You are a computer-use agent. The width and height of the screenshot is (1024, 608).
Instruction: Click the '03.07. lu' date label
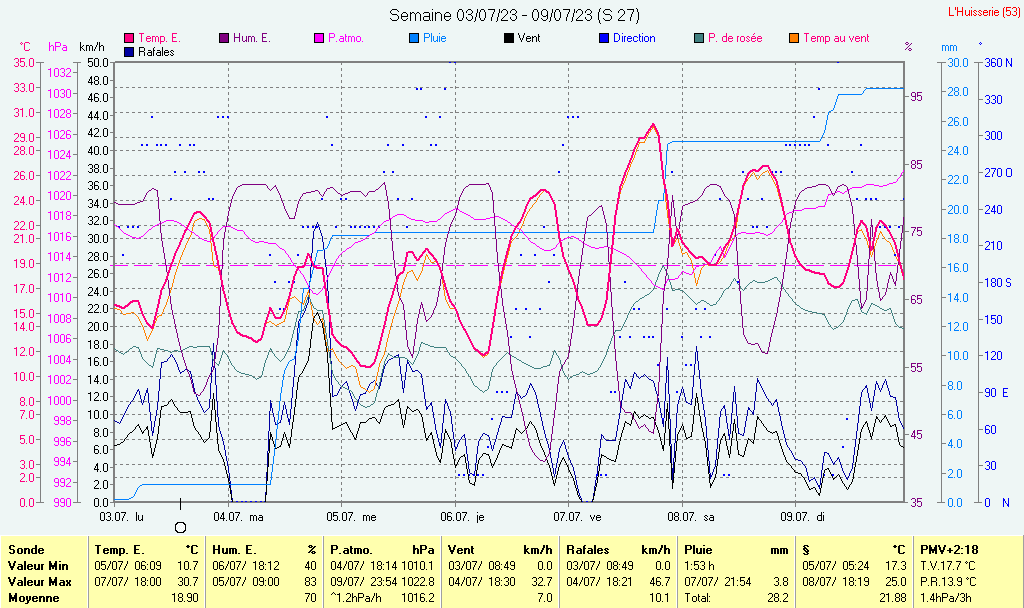121,517
